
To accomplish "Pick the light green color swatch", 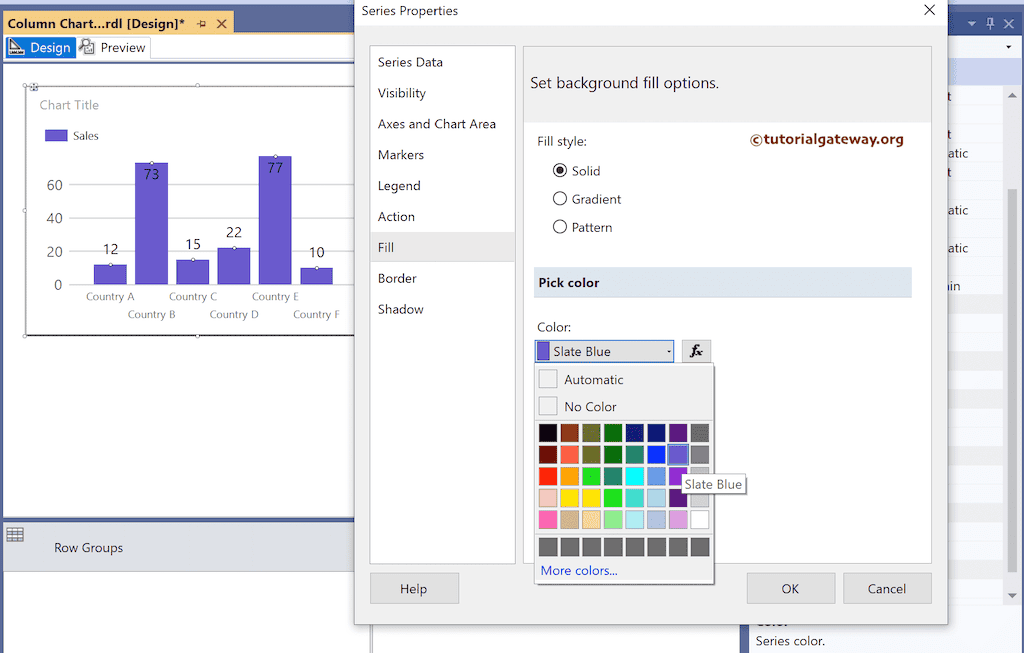I will [x=613, y=519].
